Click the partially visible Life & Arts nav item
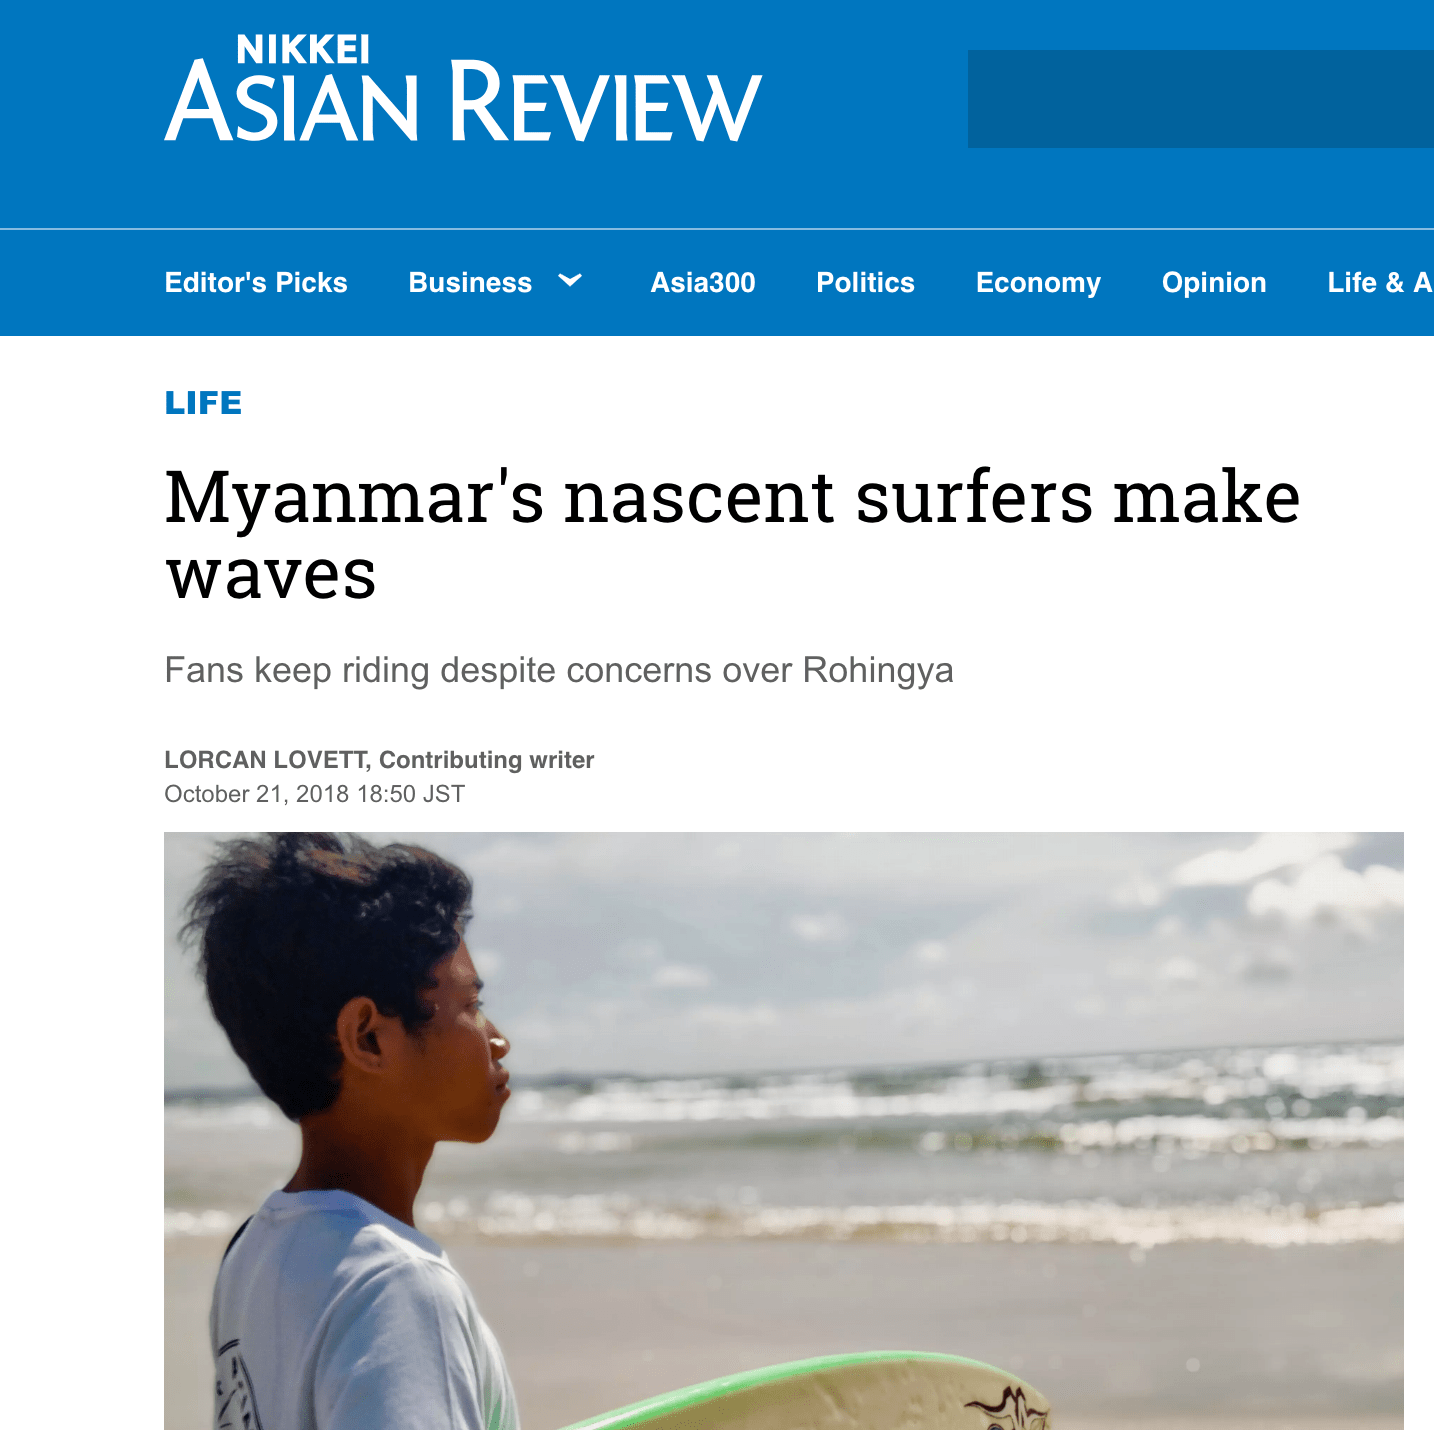Screen dimensions: 1434x1430 pos(1379,283)
